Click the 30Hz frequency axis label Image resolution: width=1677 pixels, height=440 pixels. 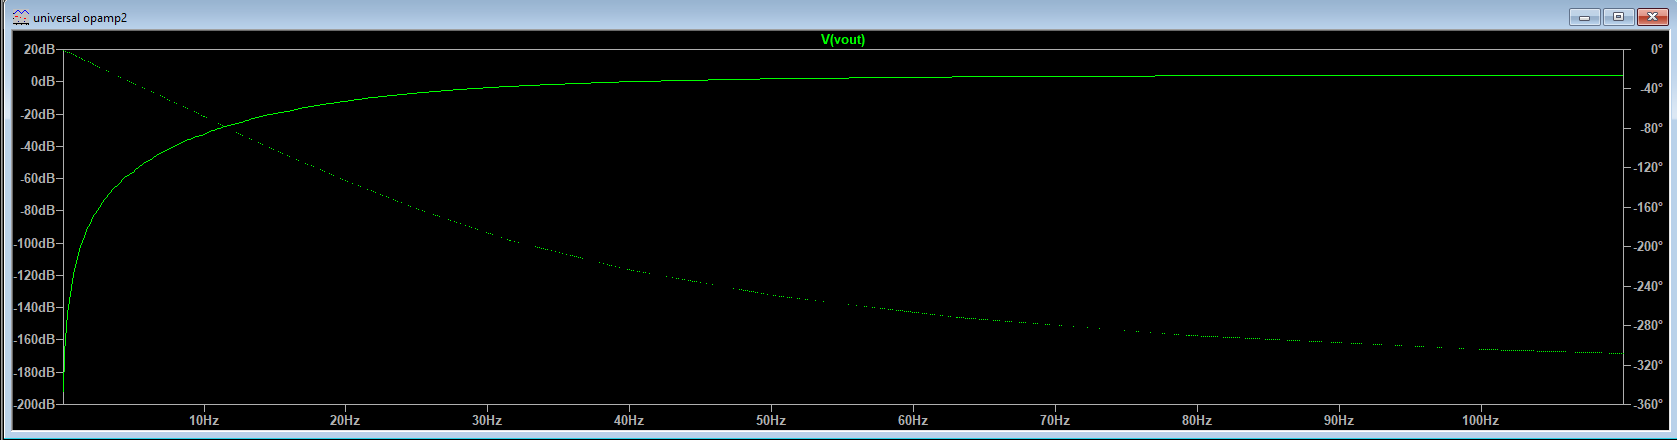click(x=487, y=421)
